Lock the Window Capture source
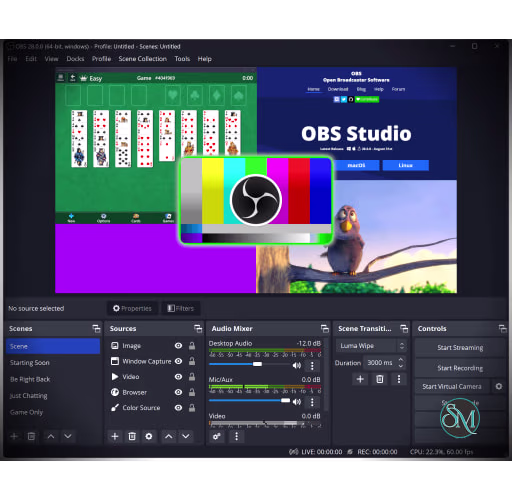512x500 pixels. click(192, 361)
